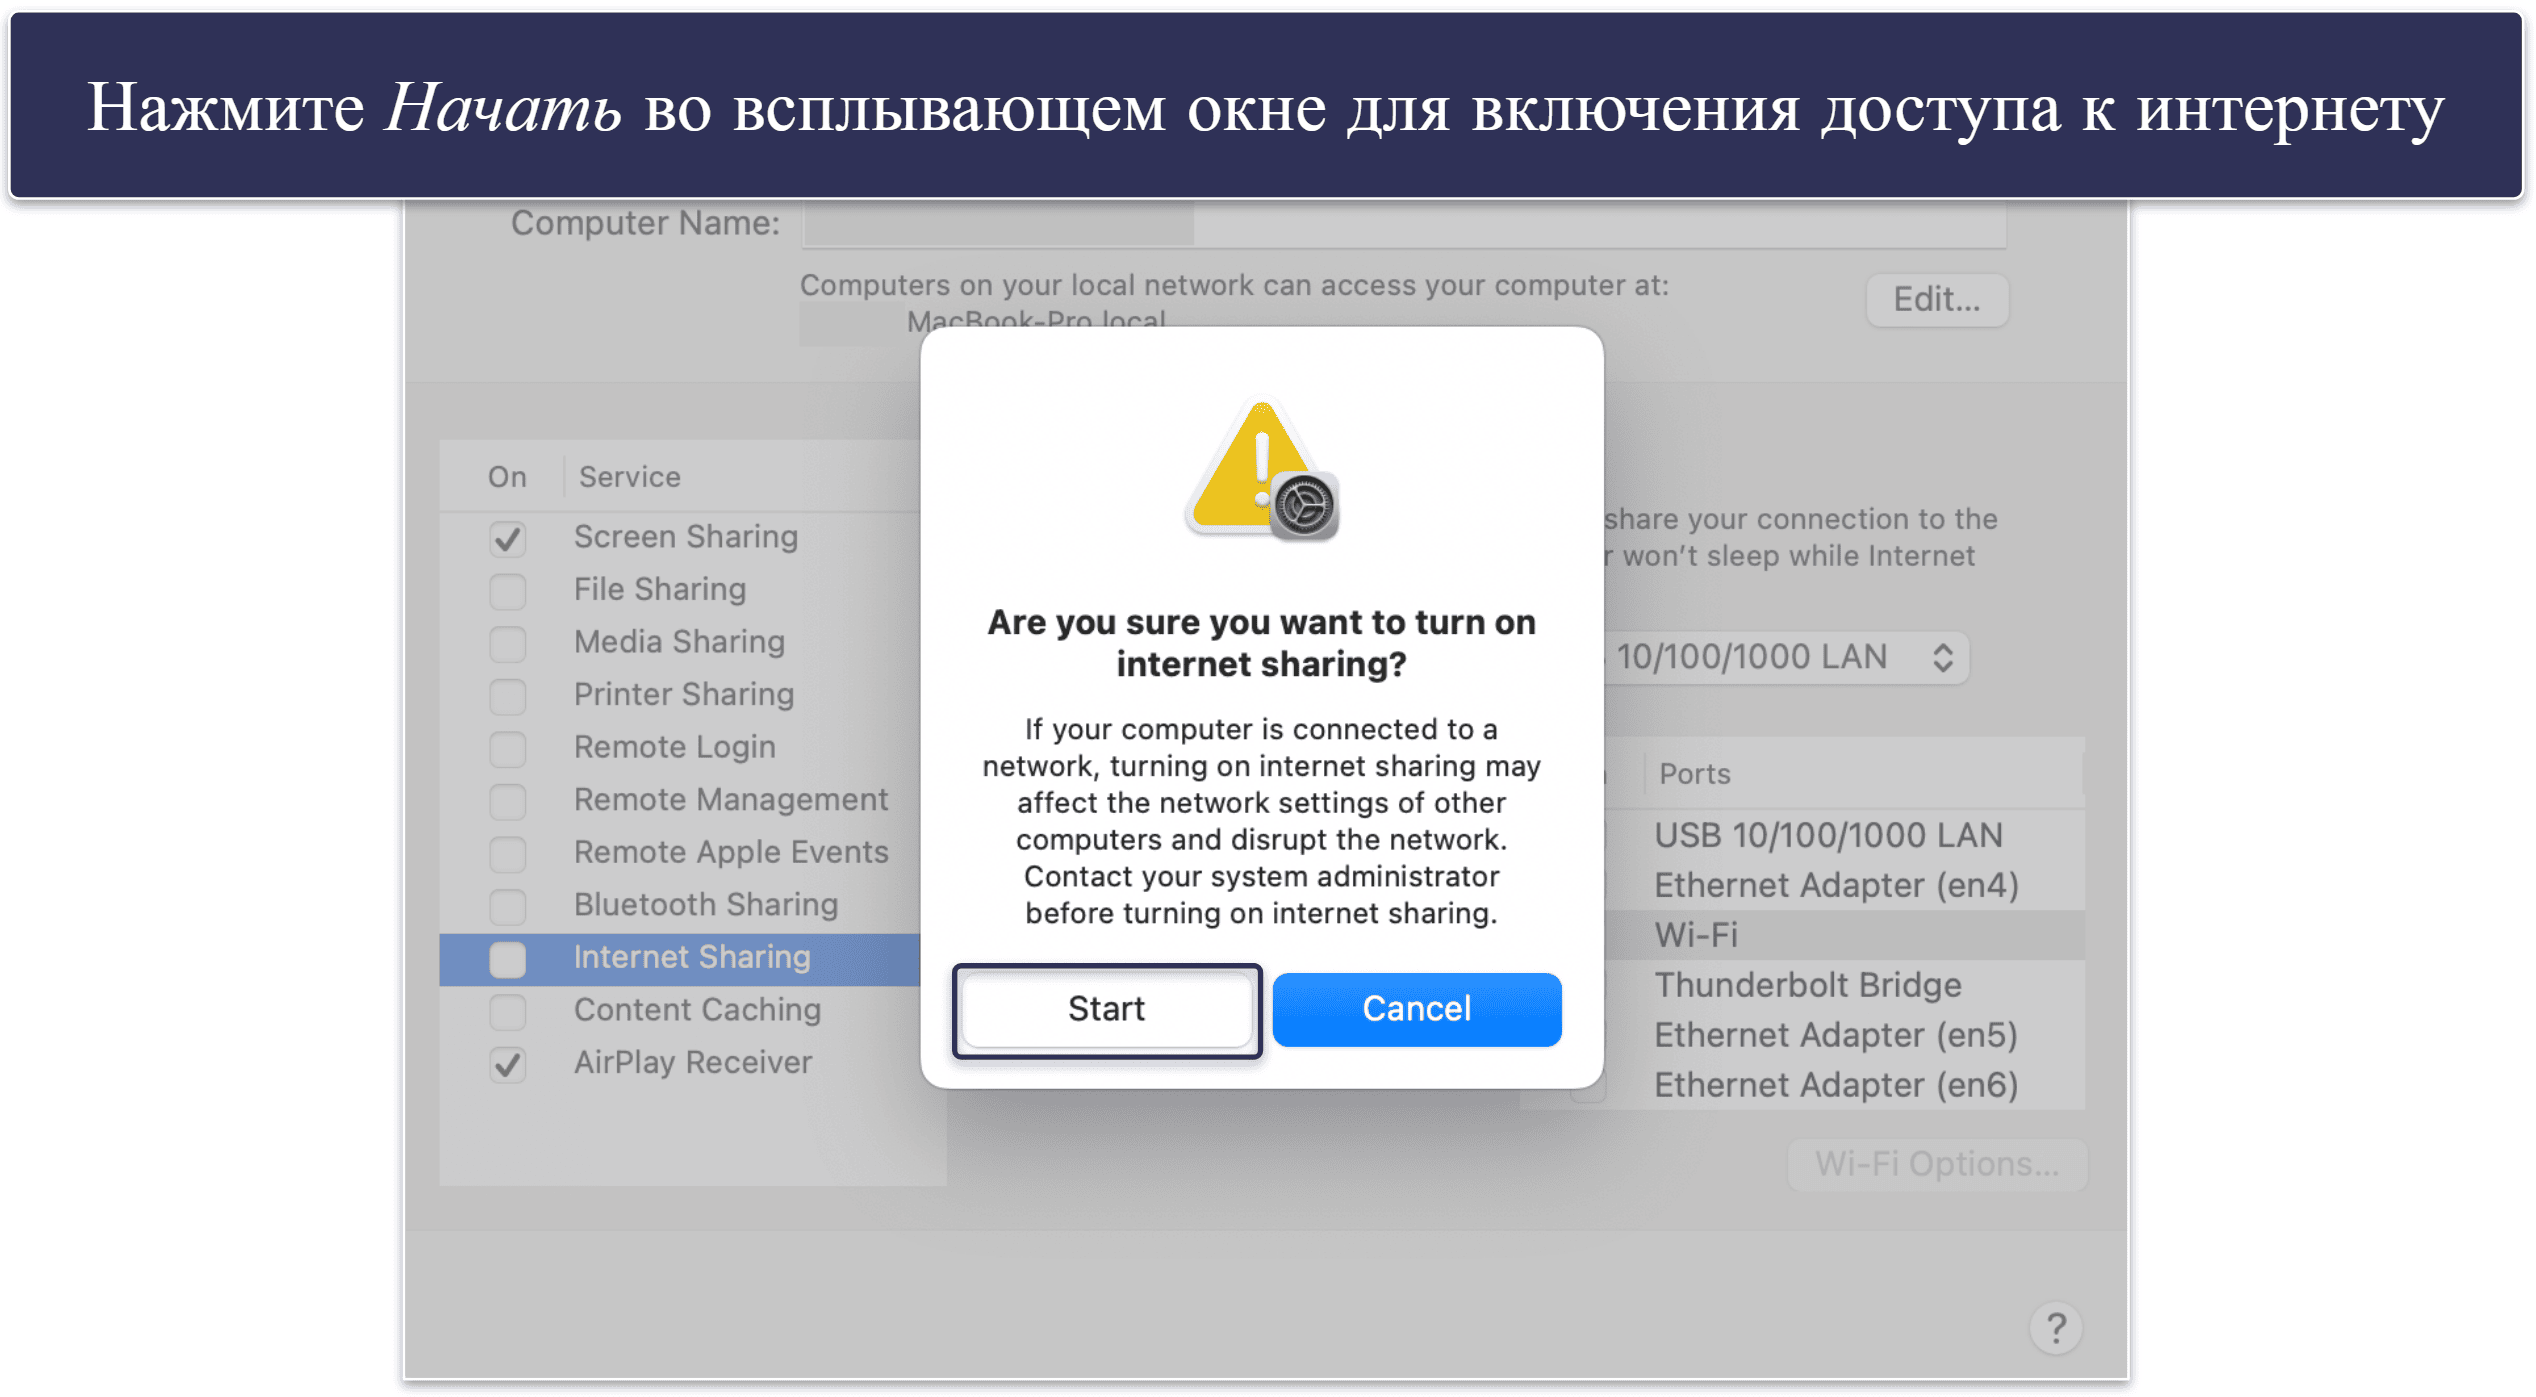Click Cancel in the internet sharing dialog
The height and width of the screenshot is (1397, 2536).
click(x=1416, y=1009)
